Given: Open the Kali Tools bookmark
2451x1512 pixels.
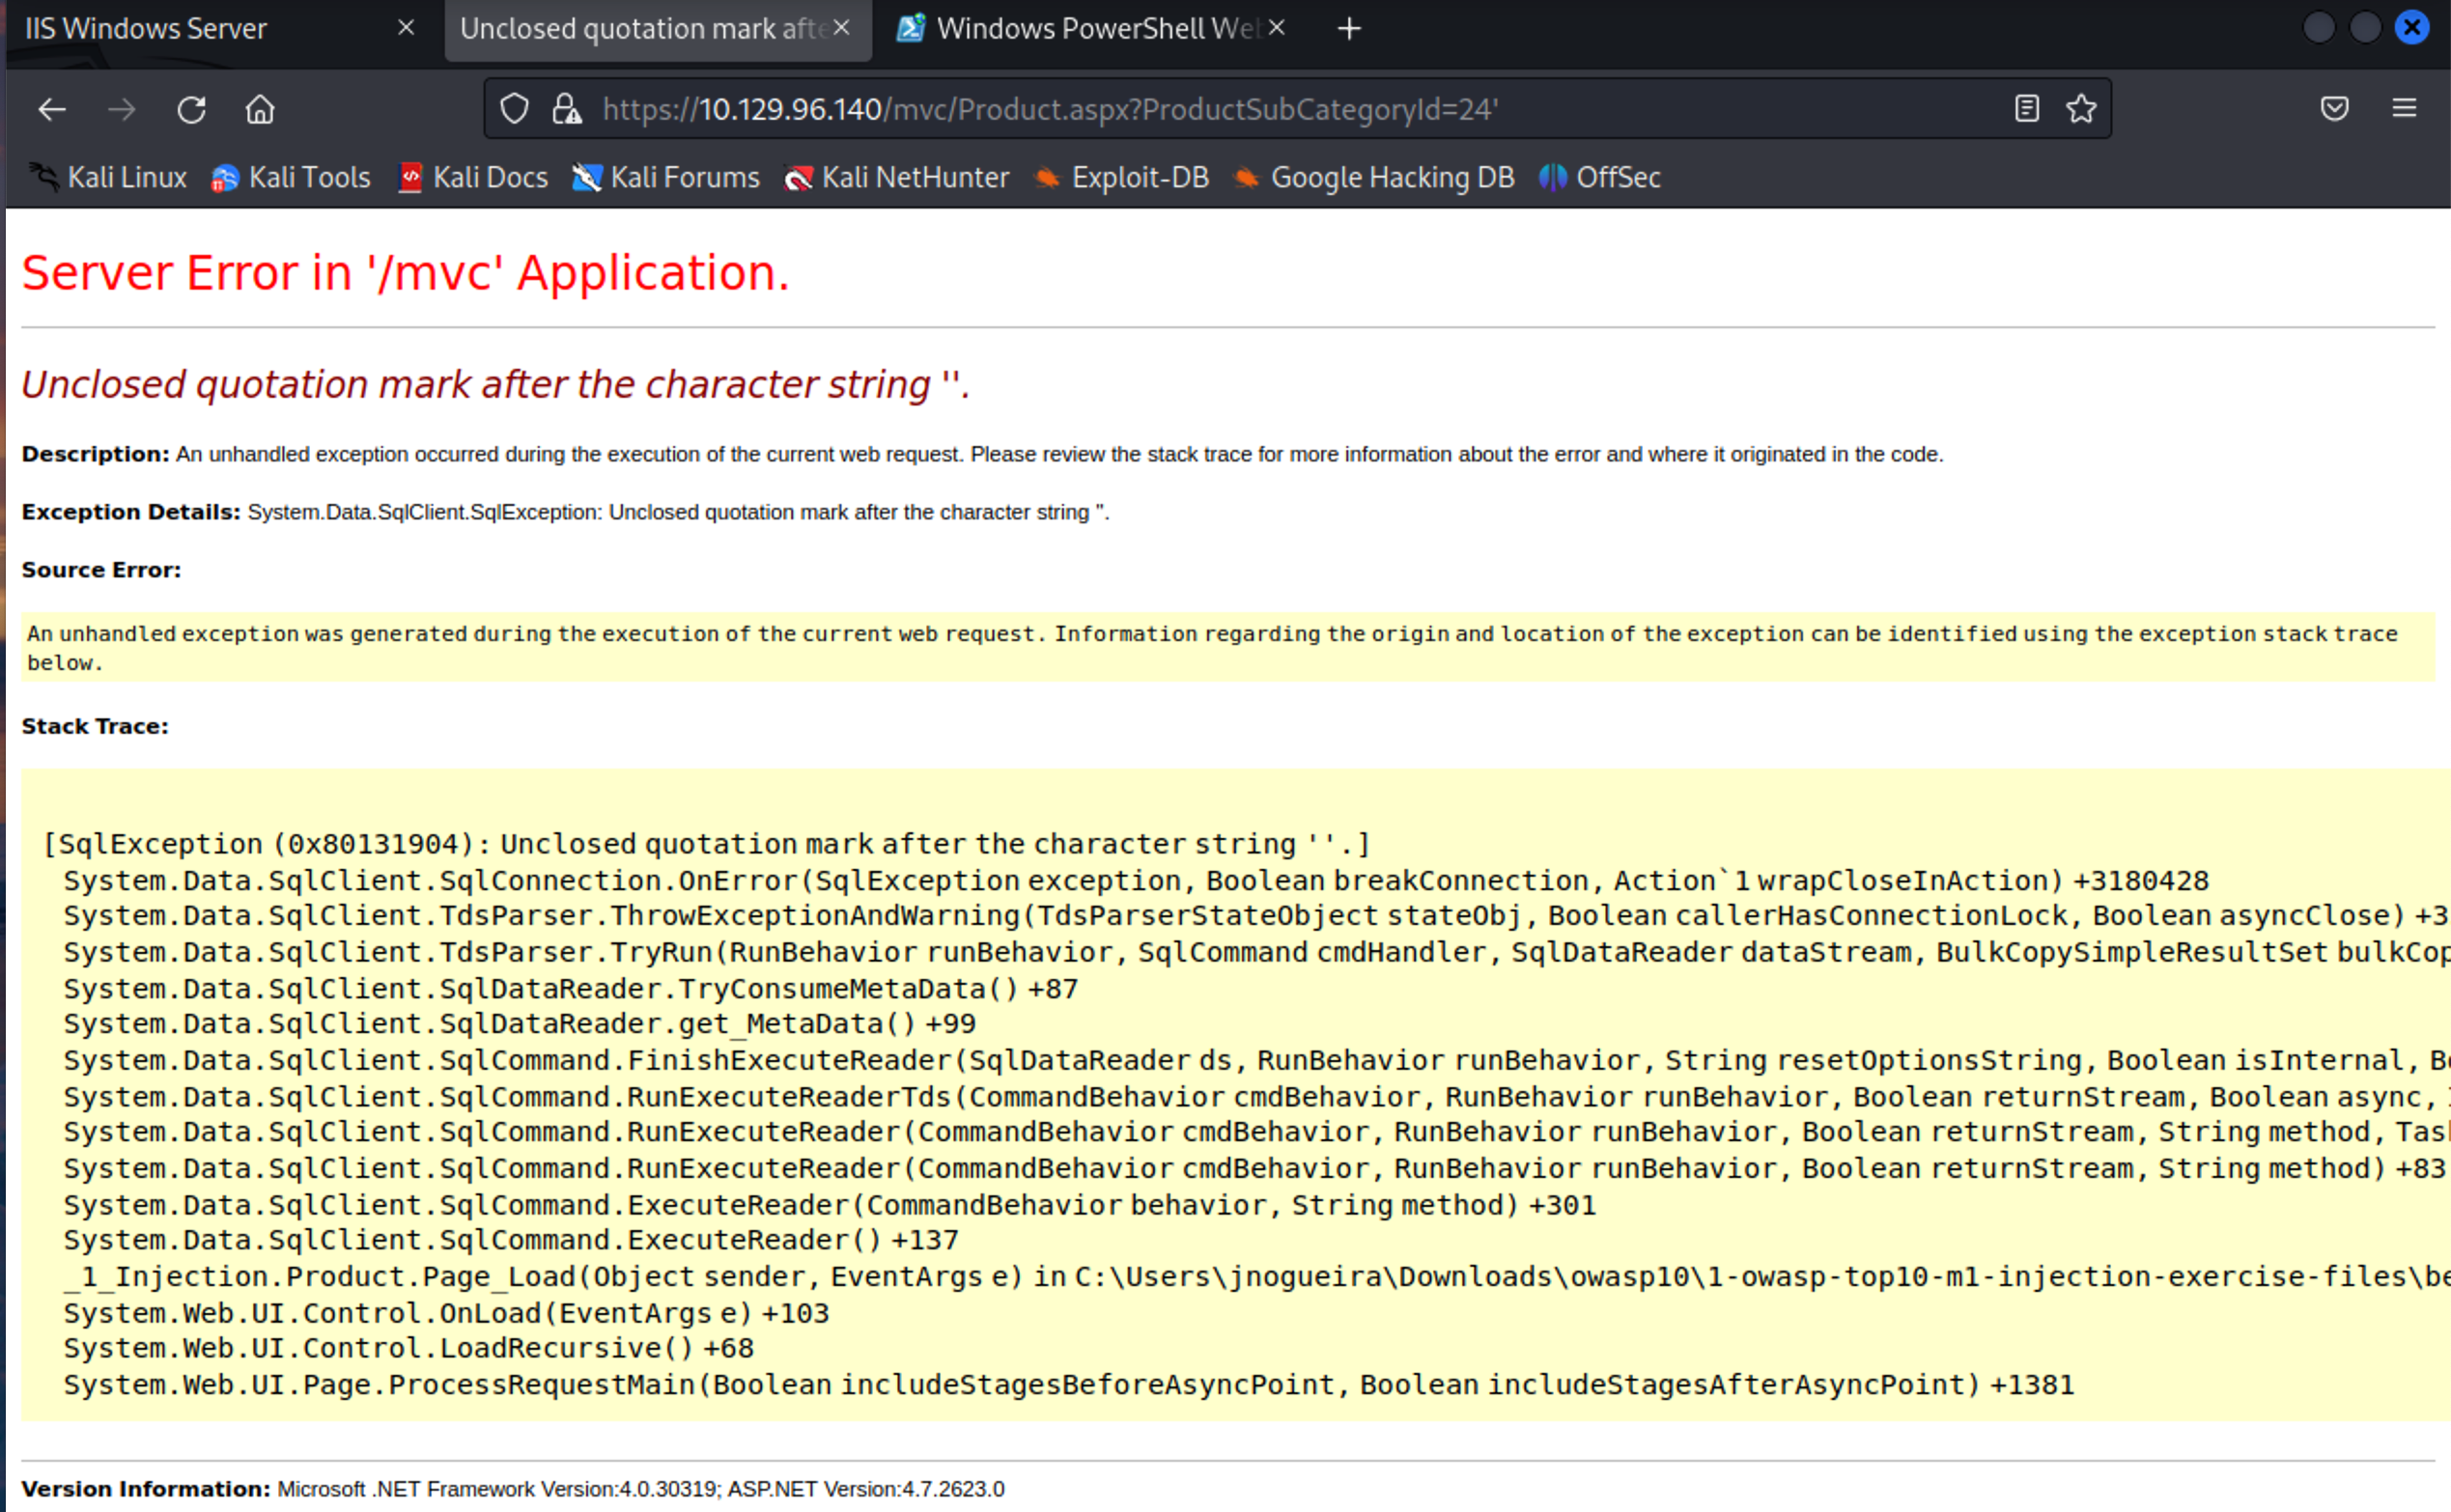Looking at the screenshot, I should click(x=291, y=178).
